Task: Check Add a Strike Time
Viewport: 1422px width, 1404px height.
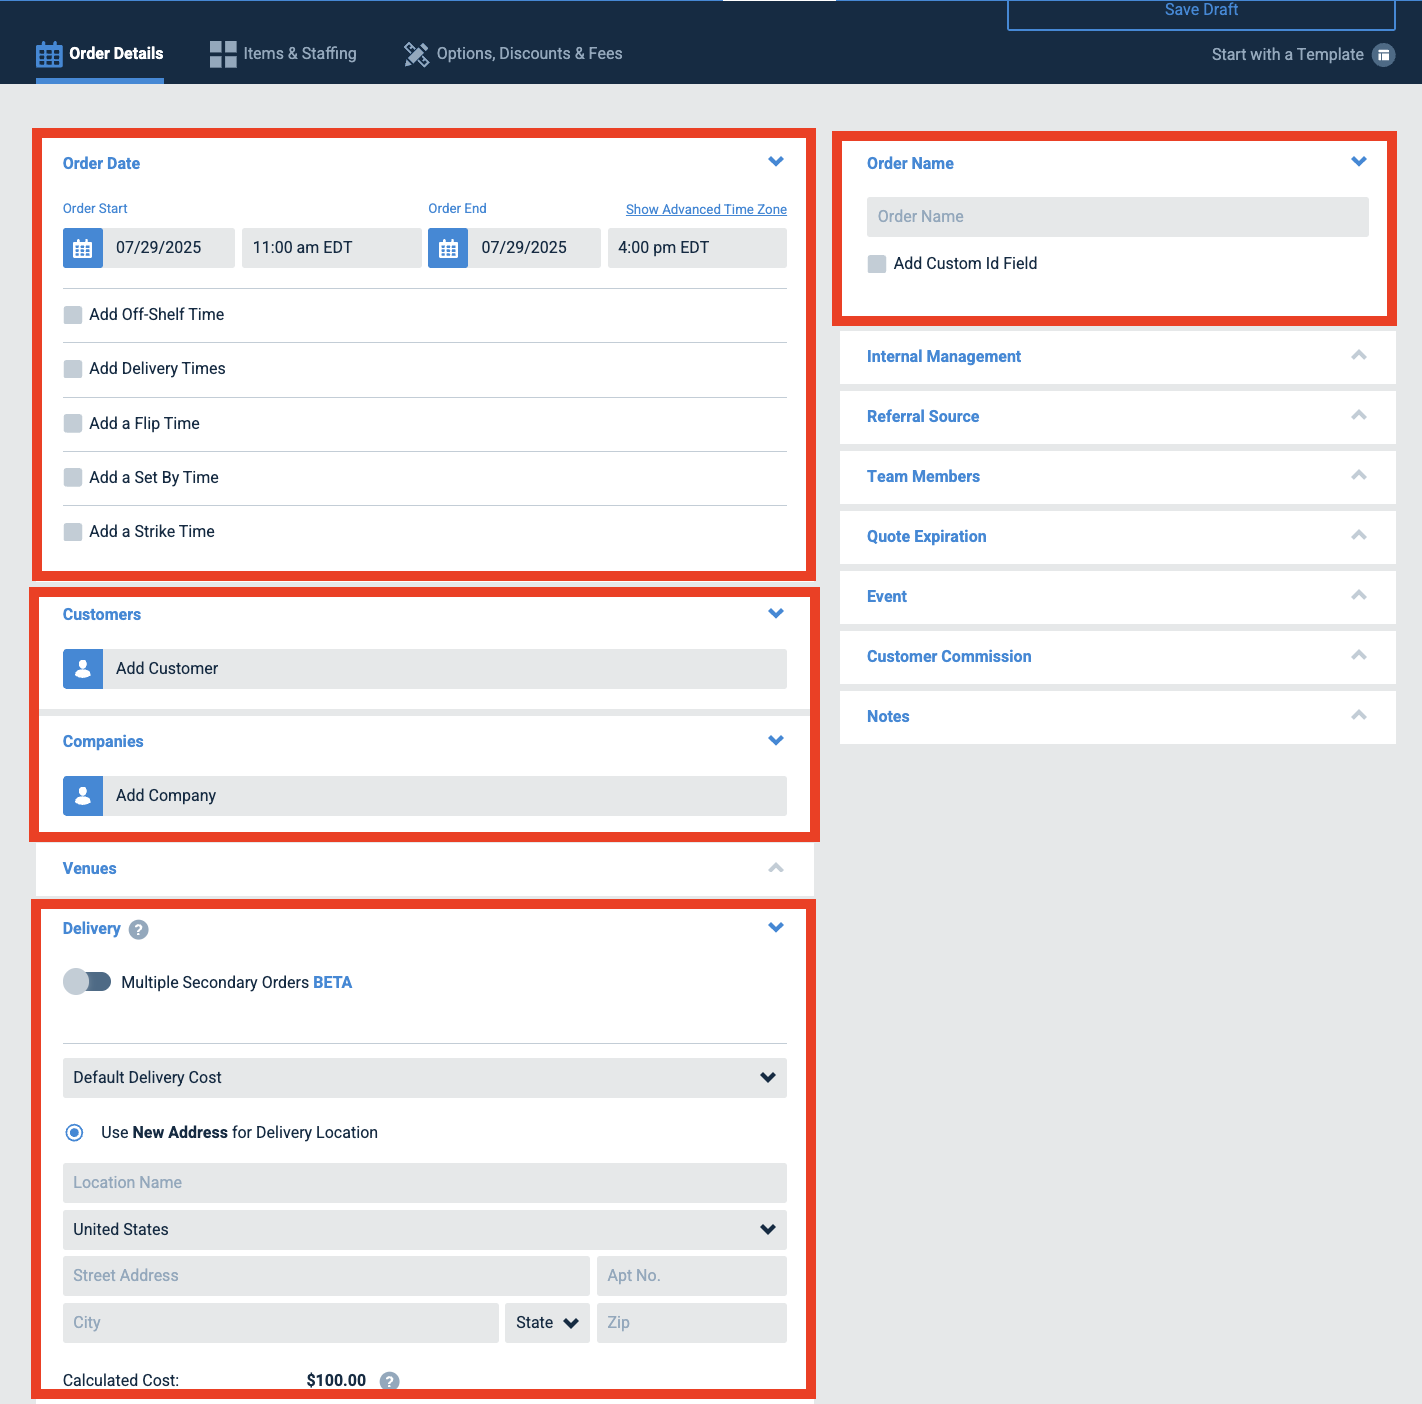Action: 73,532
